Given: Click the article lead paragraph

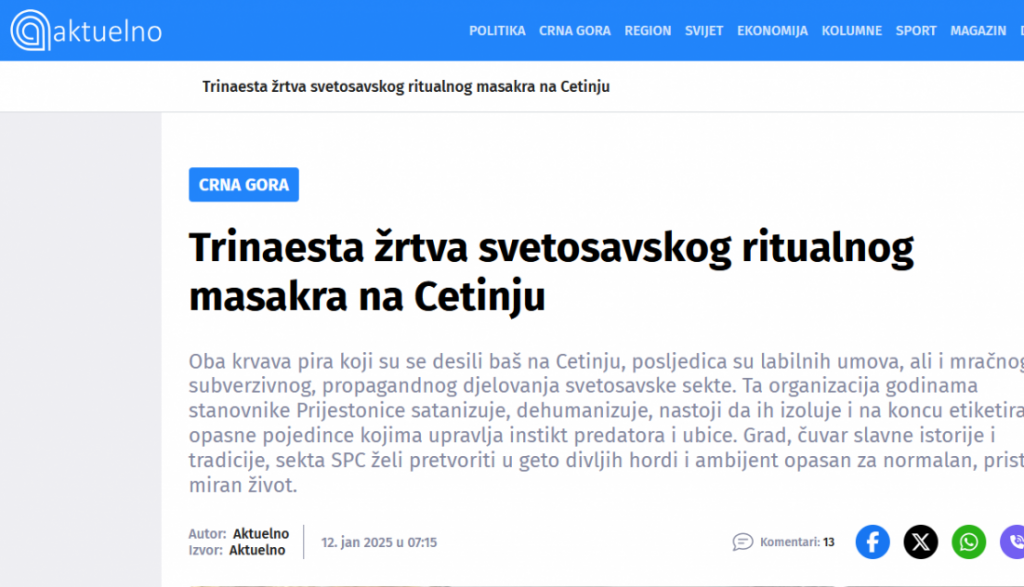Looking at the screenshot, I should pyautogui.click(x=606, y=423).
